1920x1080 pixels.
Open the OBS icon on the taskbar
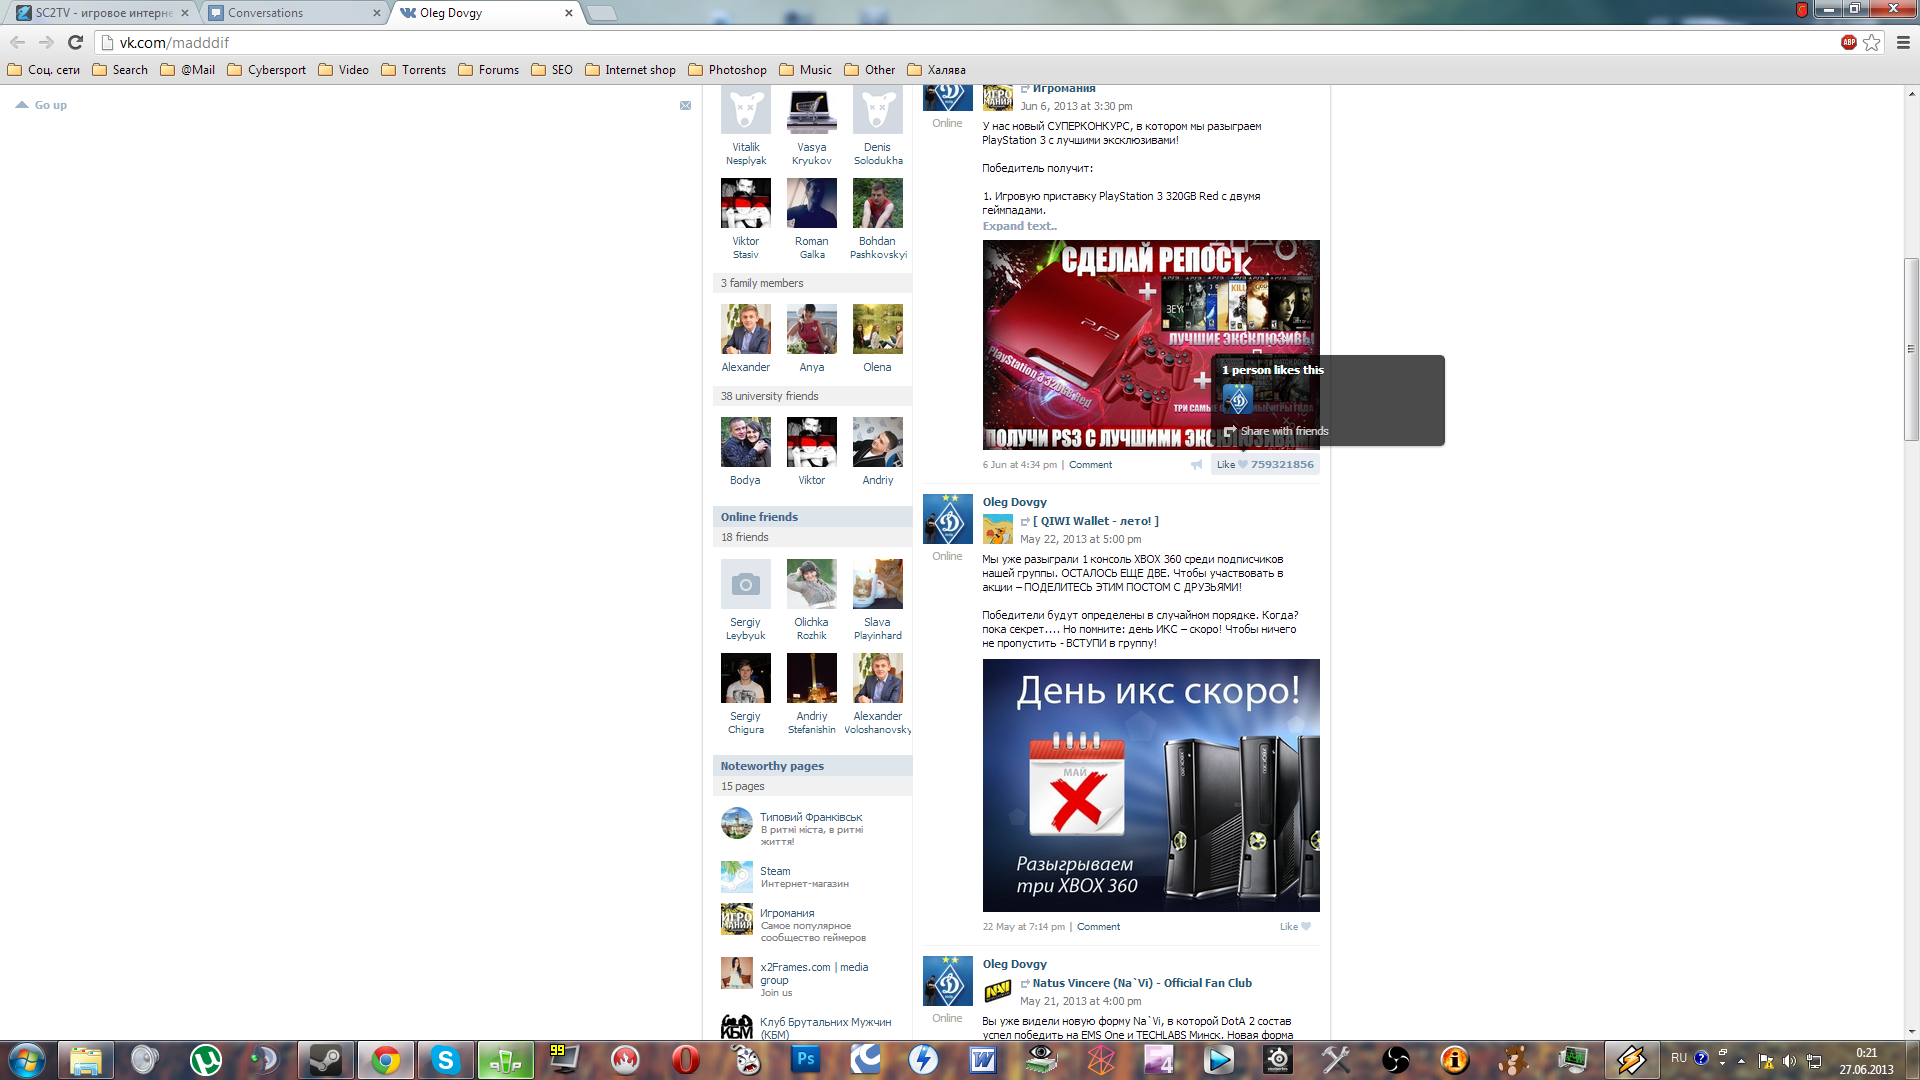point(1395,1059)
